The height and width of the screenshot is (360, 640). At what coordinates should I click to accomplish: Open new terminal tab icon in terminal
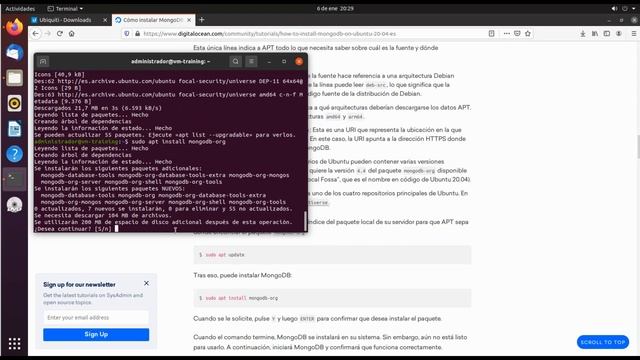coord(43,61)
